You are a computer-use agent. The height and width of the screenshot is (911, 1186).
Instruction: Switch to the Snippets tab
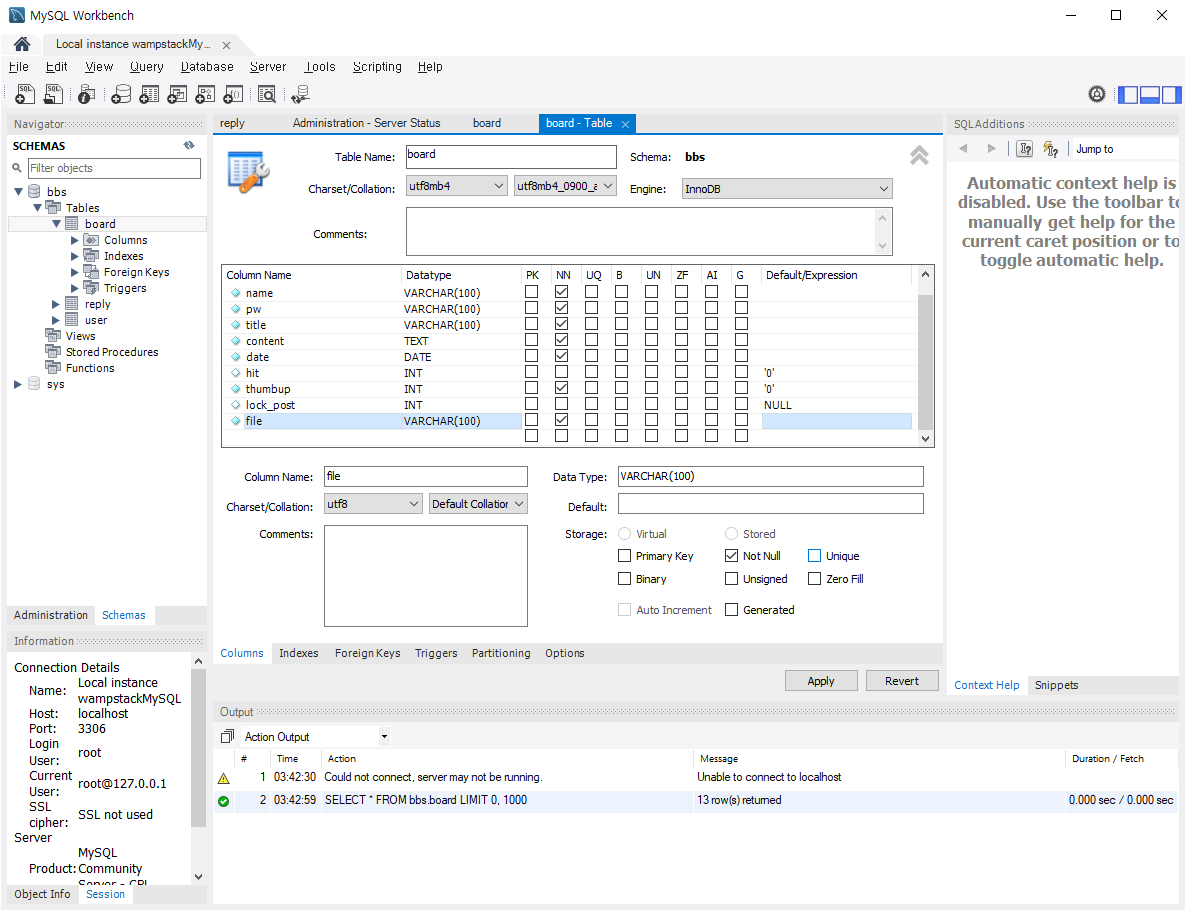(x=1057, y=685)
